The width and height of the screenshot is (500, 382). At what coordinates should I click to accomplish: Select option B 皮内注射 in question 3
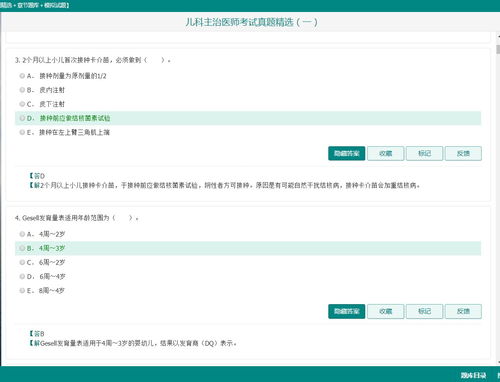pos(22,90)
